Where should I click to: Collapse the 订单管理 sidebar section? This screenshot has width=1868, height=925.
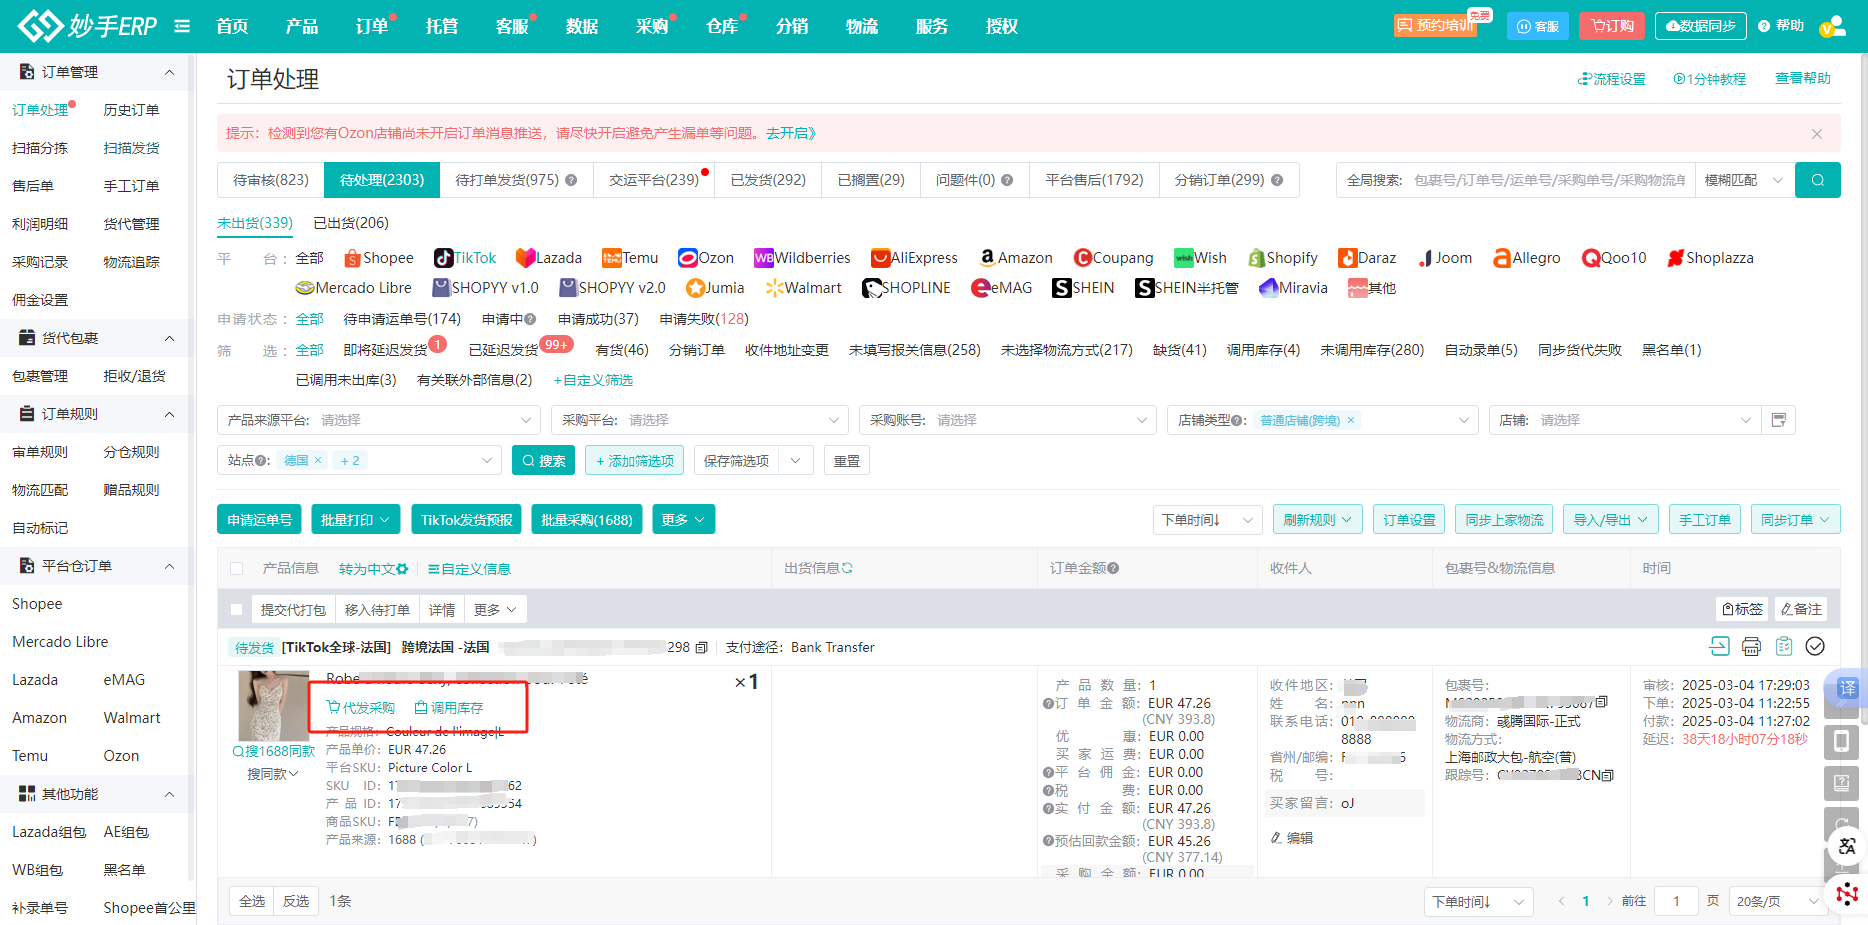[x=169, y=72]
